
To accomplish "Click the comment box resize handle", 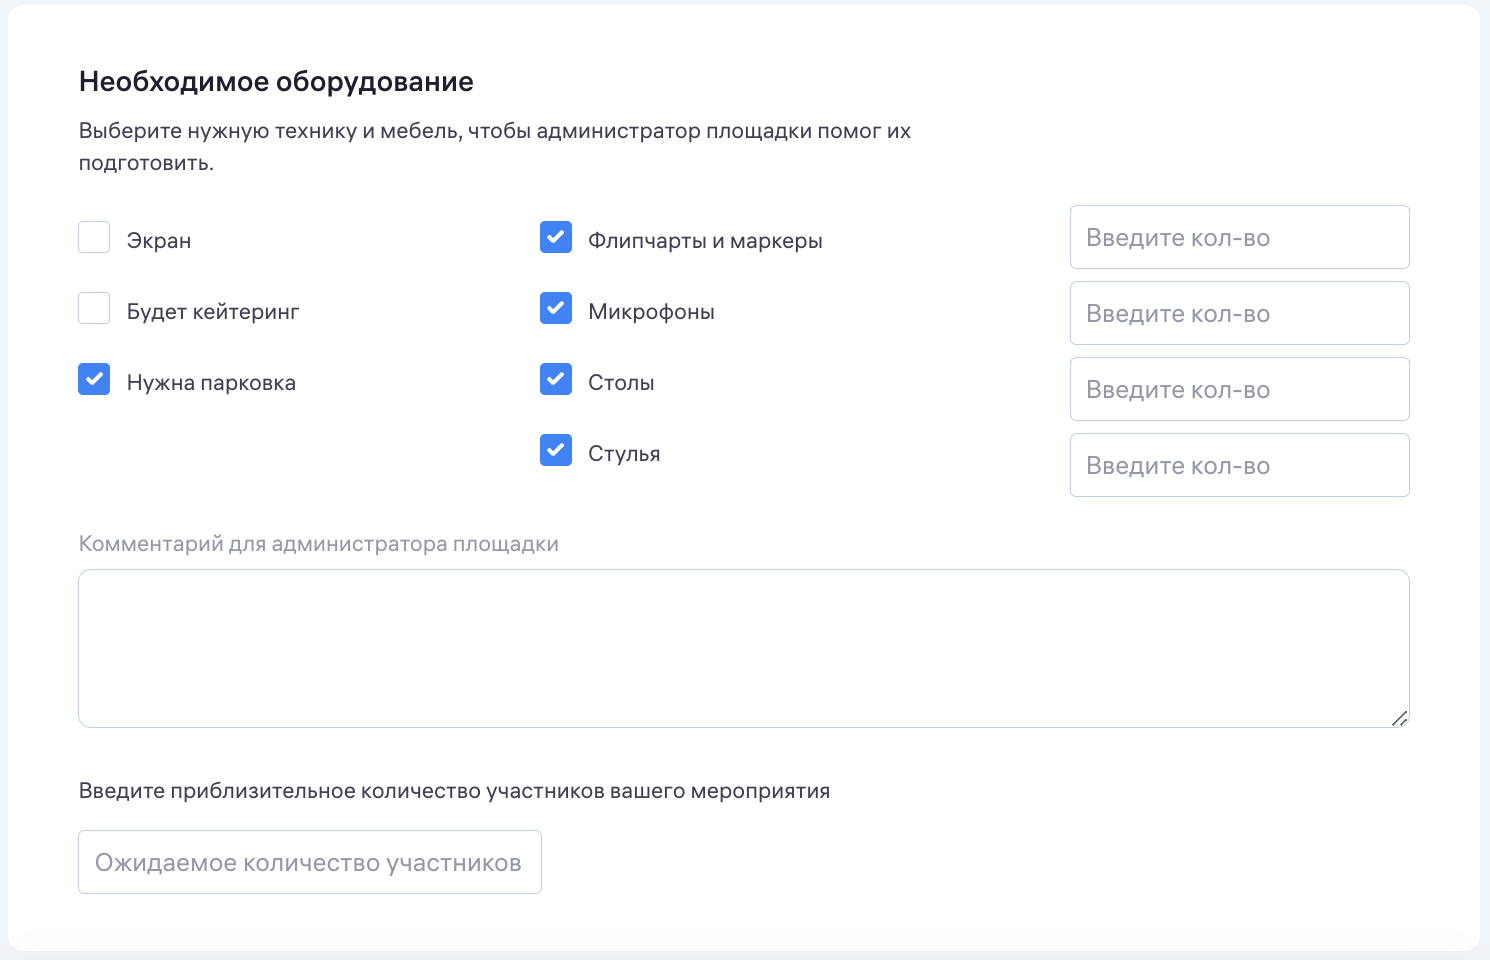I will coord(1399,718).
